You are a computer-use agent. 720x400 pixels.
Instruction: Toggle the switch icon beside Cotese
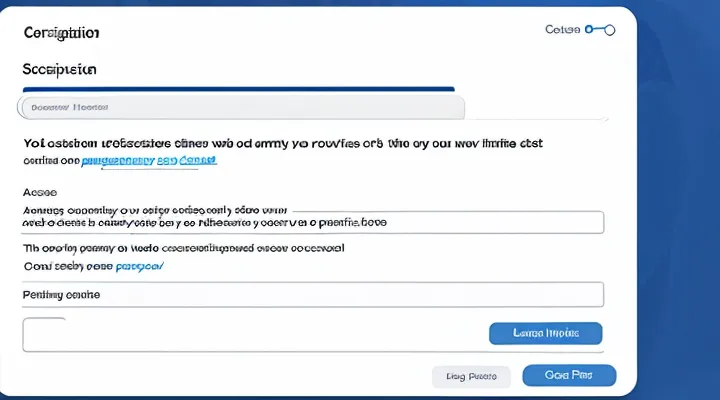pos(600,31)
